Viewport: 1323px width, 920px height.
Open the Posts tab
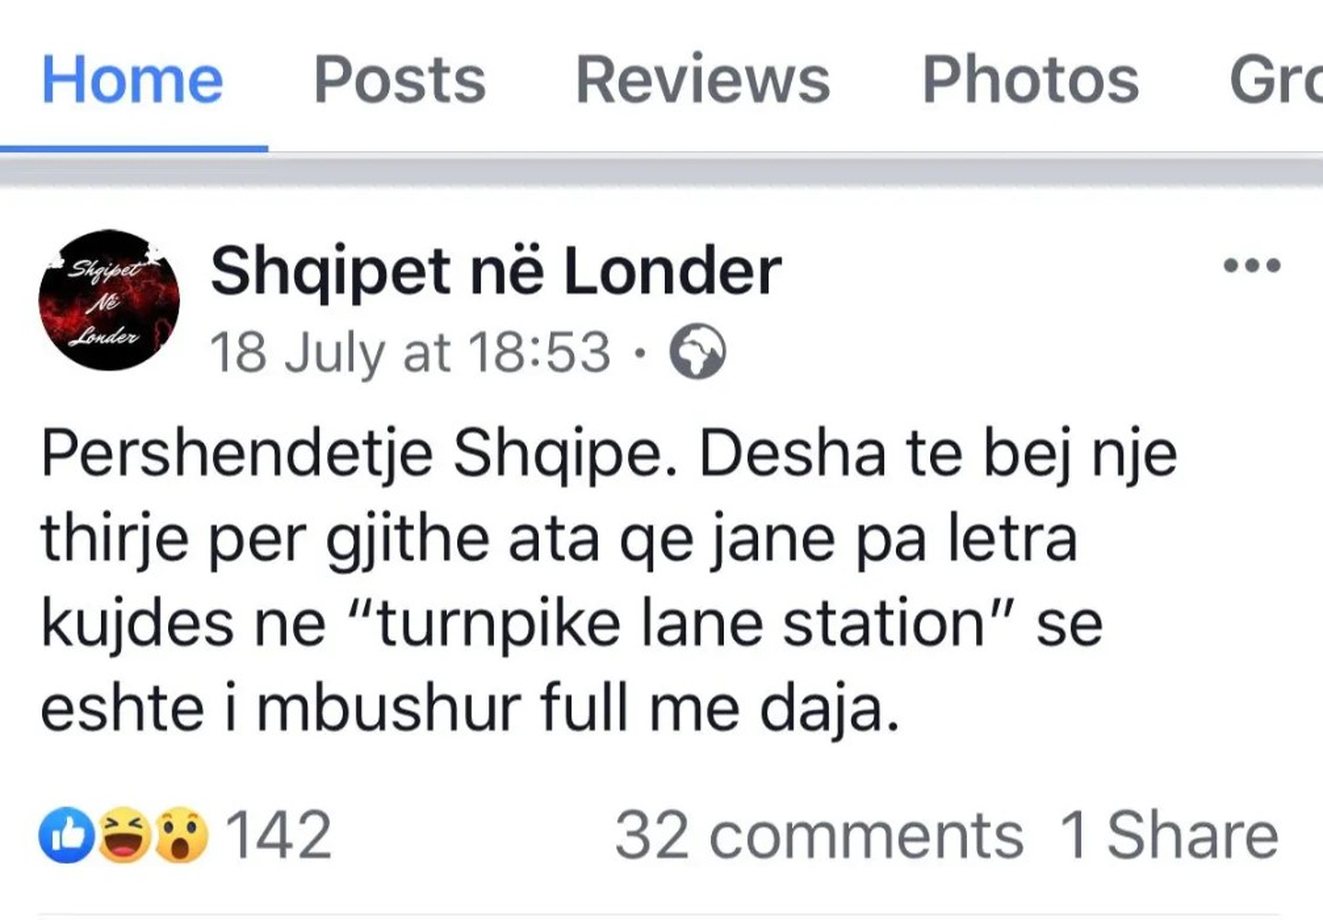click(399, 80)
